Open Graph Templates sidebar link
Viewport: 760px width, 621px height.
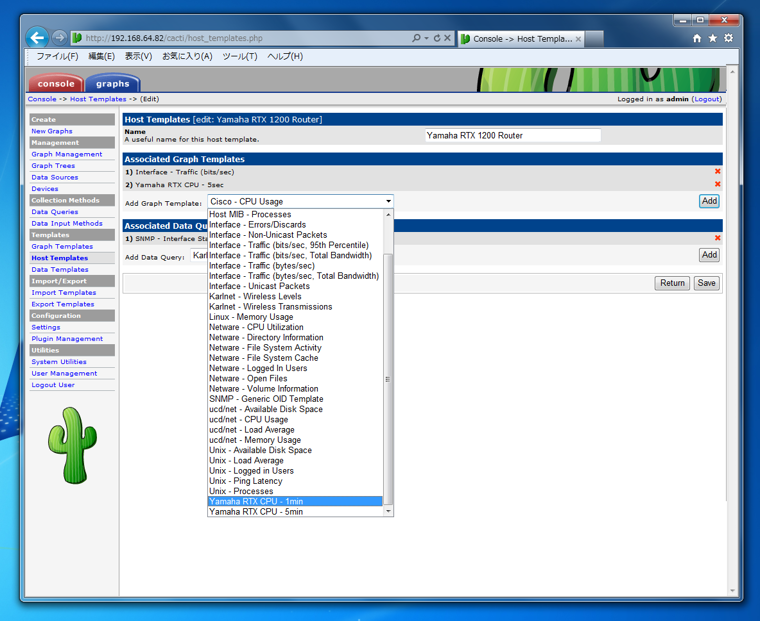62,246
